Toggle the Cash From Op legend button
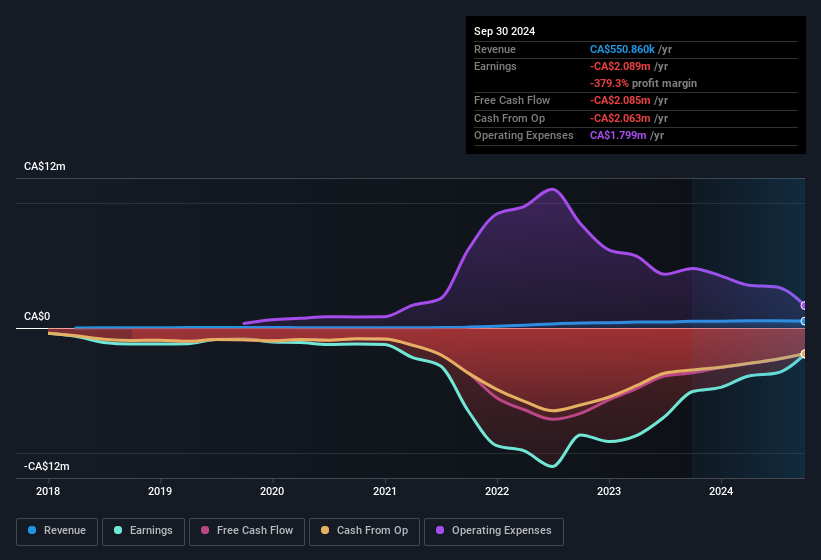The image size is (821, 560). [x=364, y=531]
